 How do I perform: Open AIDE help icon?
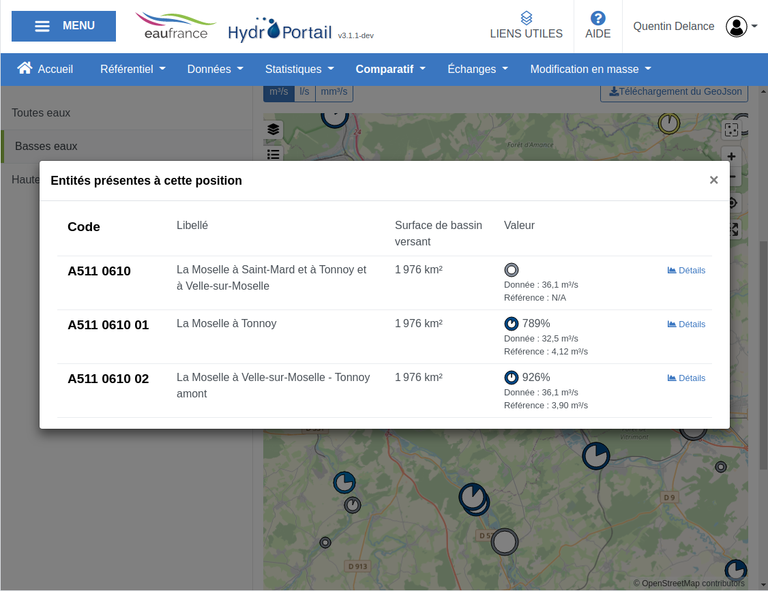598,18
